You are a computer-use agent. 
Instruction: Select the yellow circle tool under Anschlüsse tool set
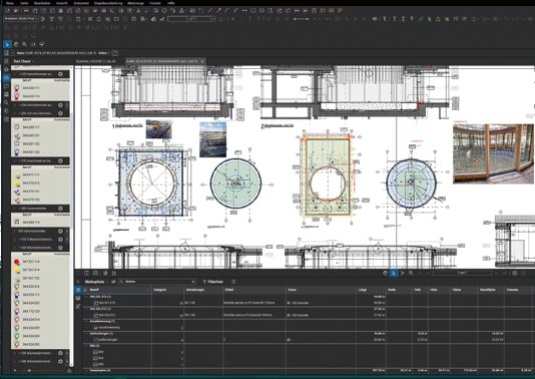[17, 183]
